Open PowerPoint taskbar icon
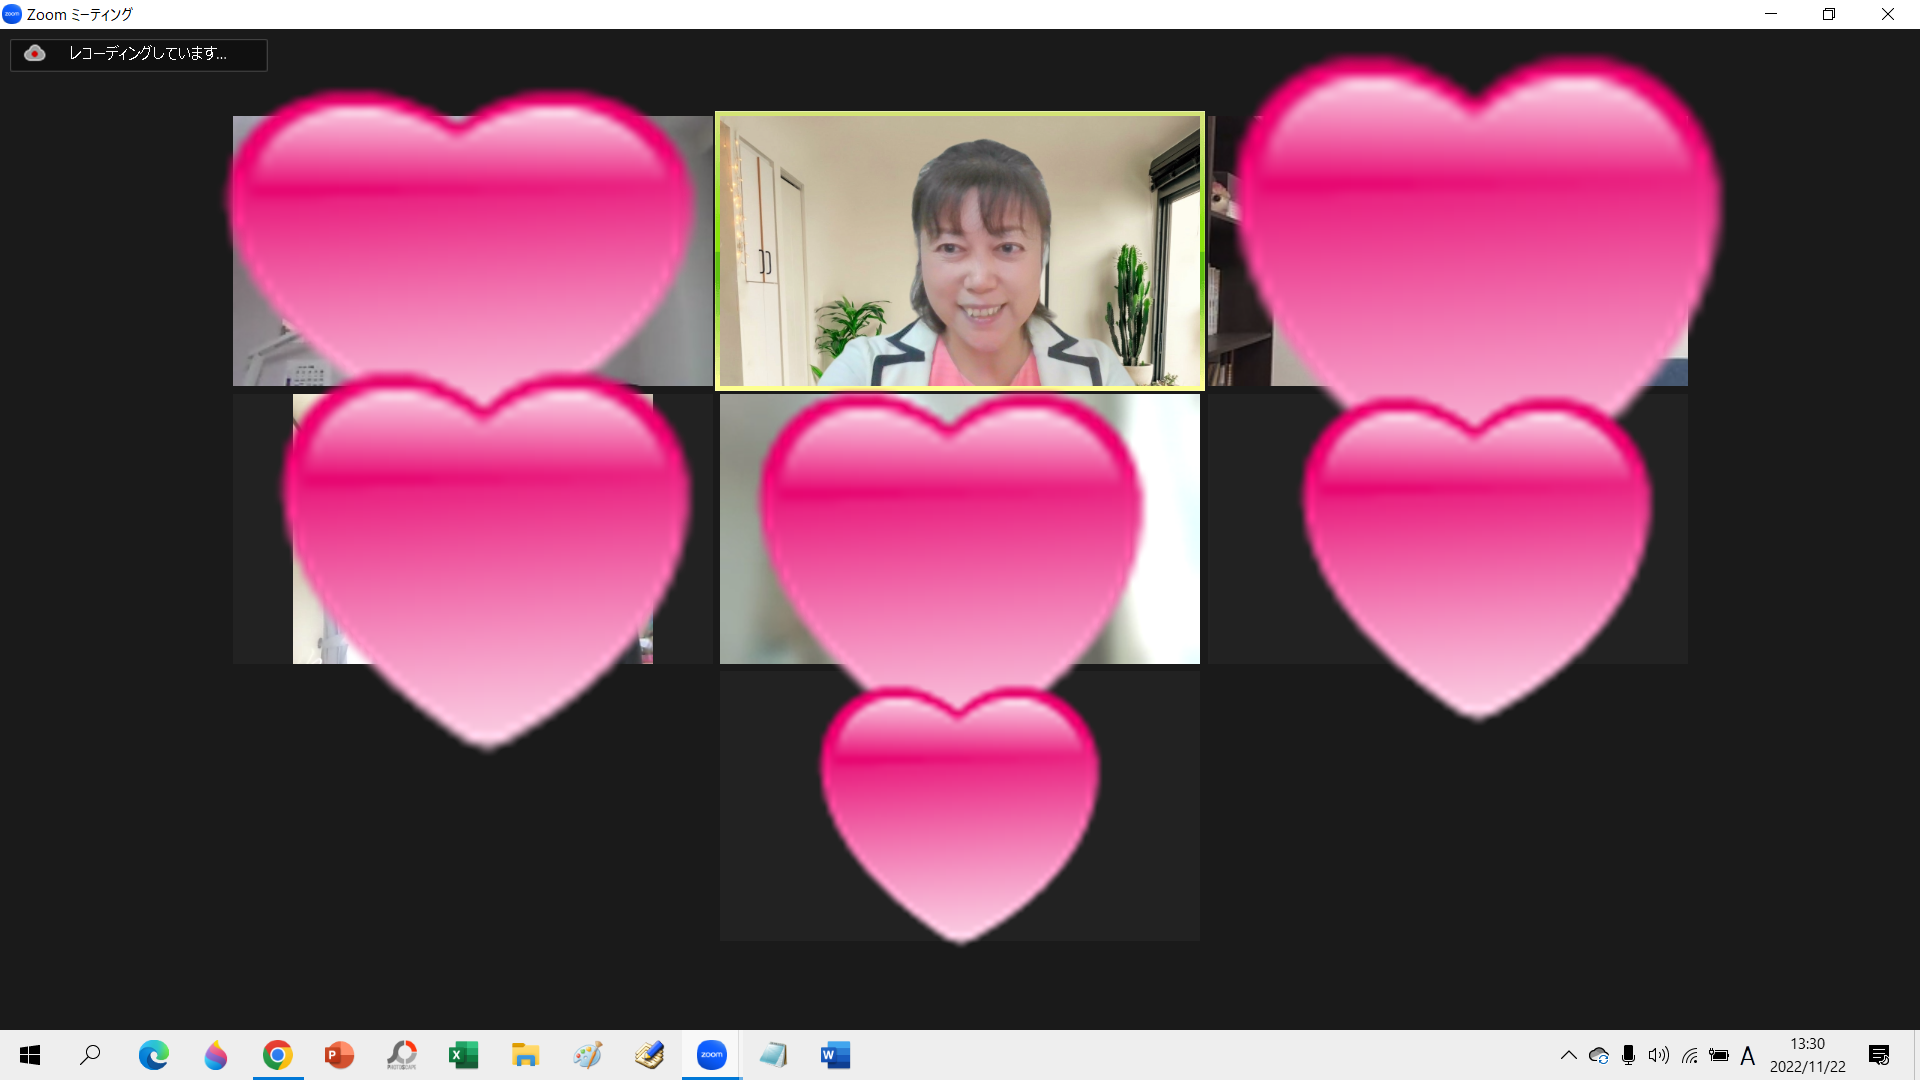 pos(339,1055)
